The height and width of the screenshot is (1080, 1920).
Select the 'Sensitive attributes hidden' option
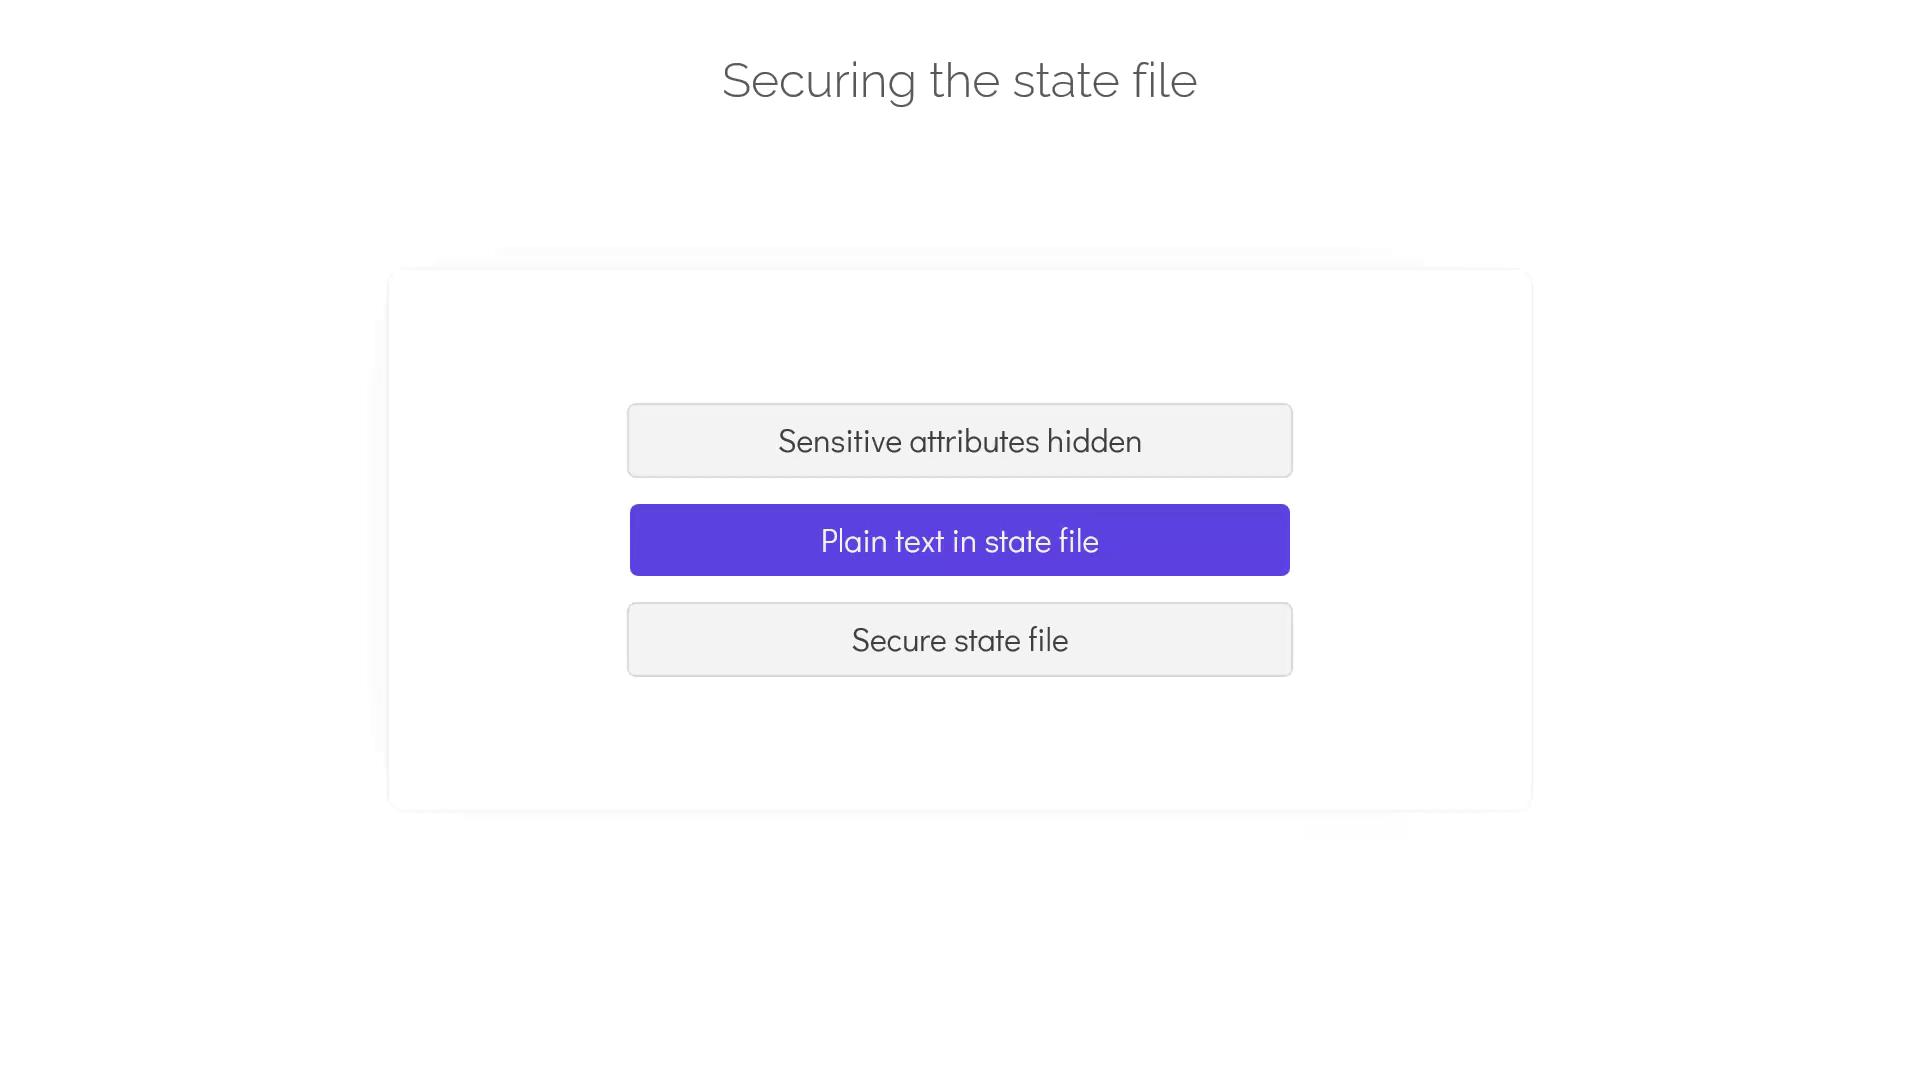click(959, 441)
